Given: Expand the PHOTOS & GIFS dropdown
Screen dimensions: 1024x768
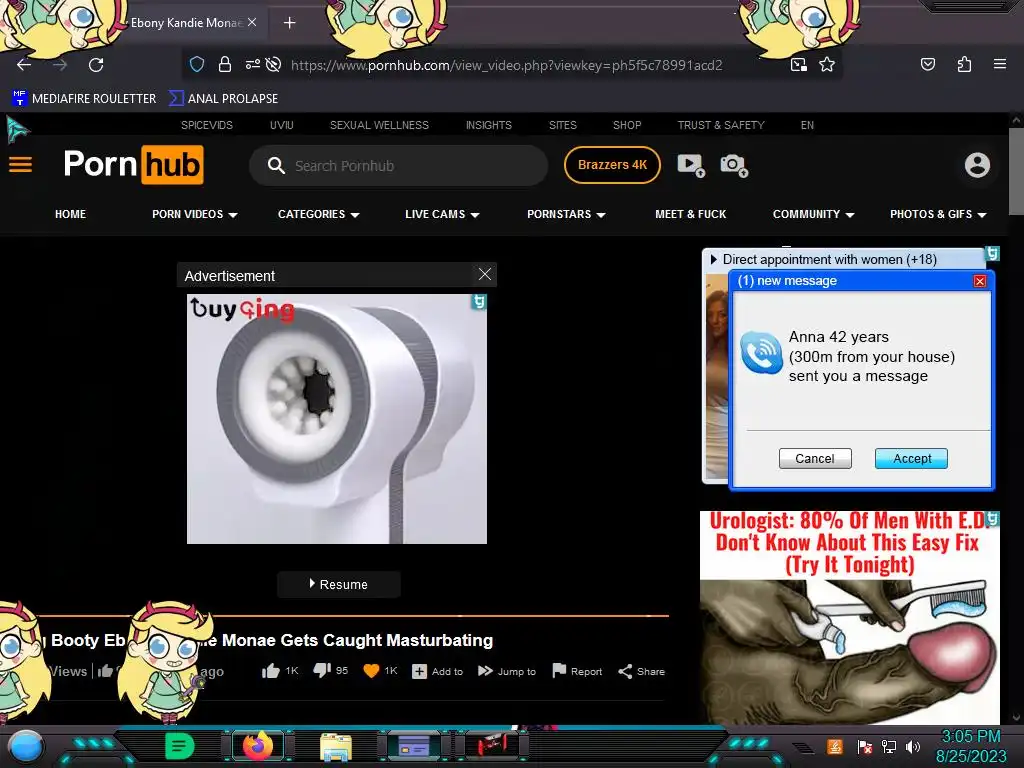Looking at the screenshot, I should 938,214.
